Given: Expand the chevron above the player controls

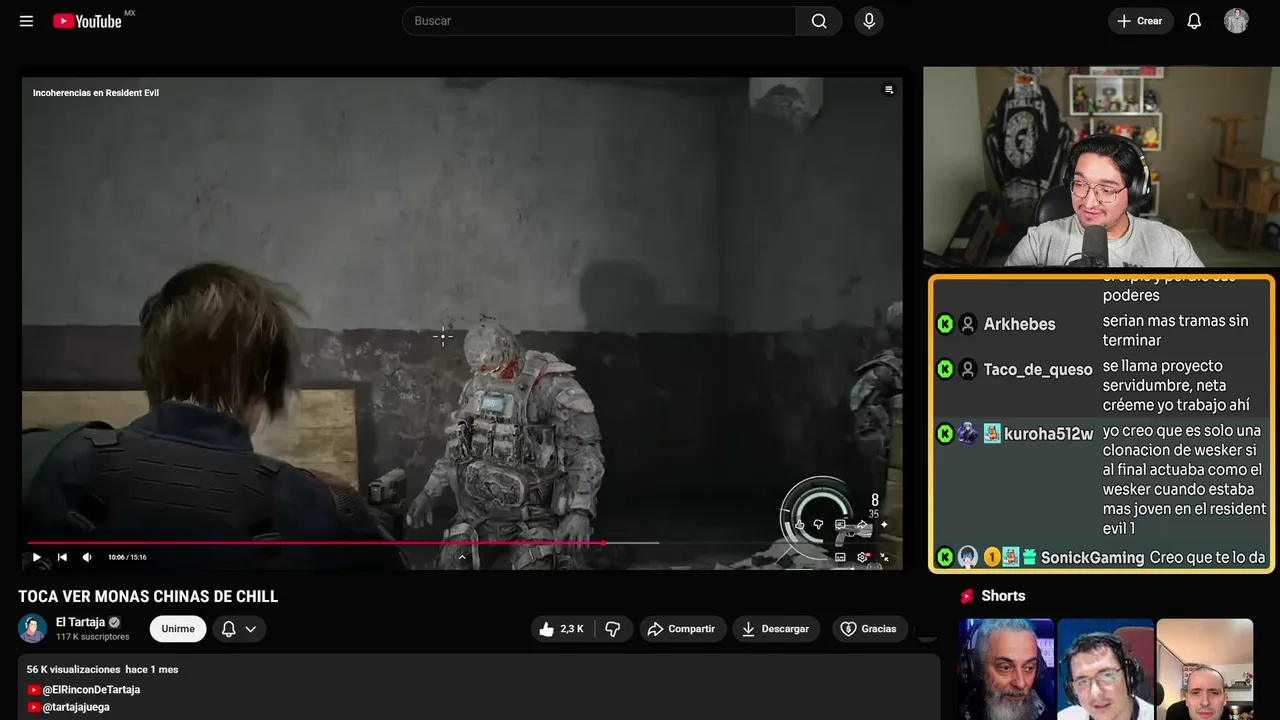Looking at the screenshot, I should tap(462, 557).
